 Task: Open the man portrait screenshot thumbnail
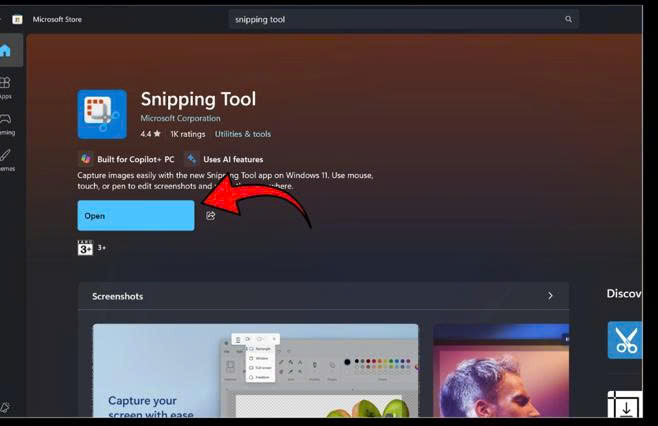(501, 370)
